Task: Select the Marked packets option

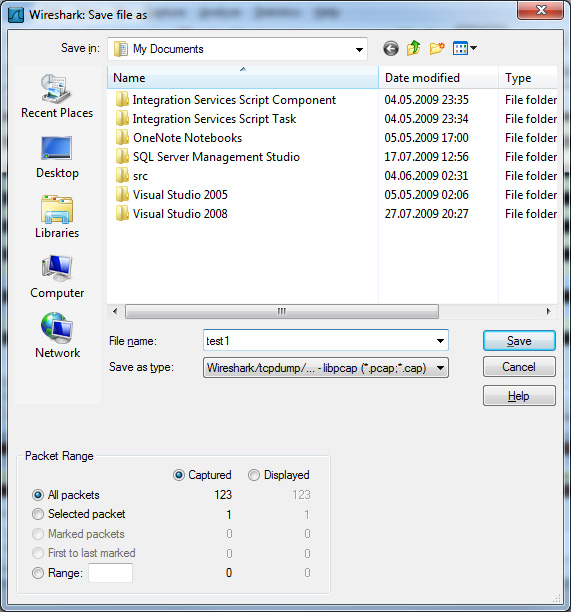Action: [38, 534]
